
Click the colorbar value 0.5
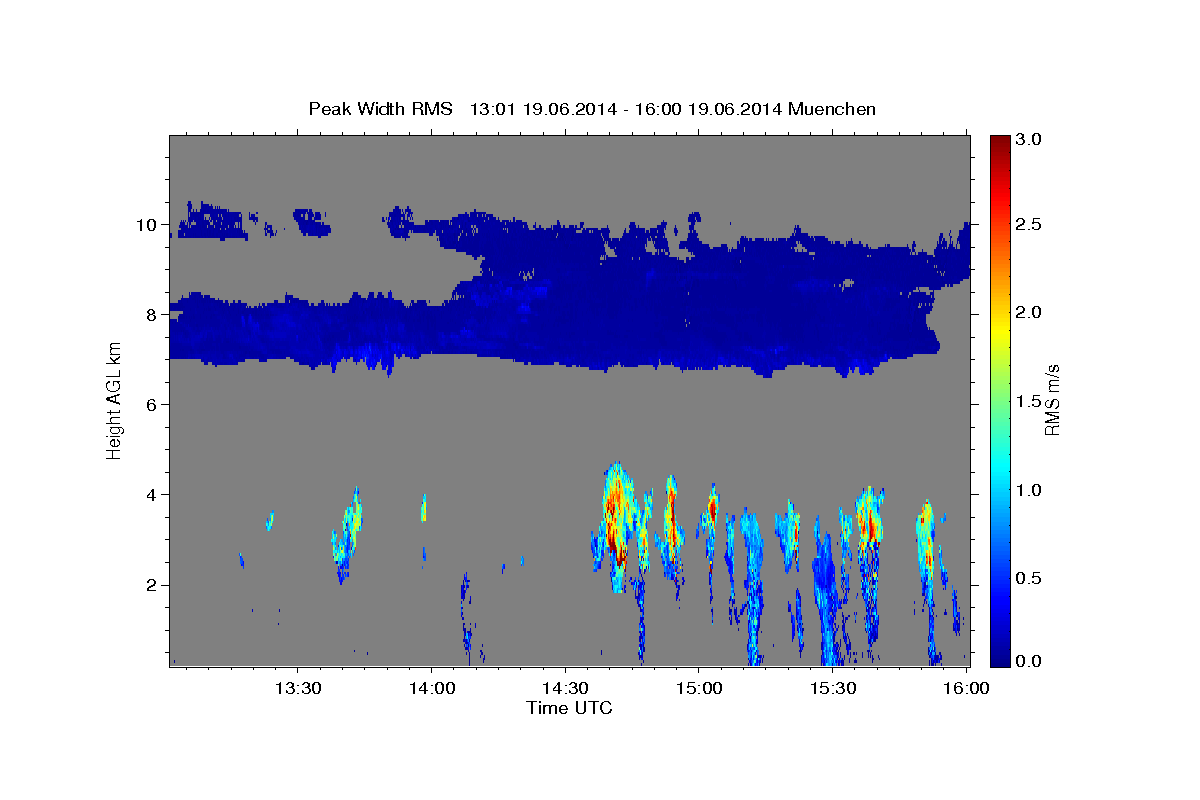(1029, 578)
